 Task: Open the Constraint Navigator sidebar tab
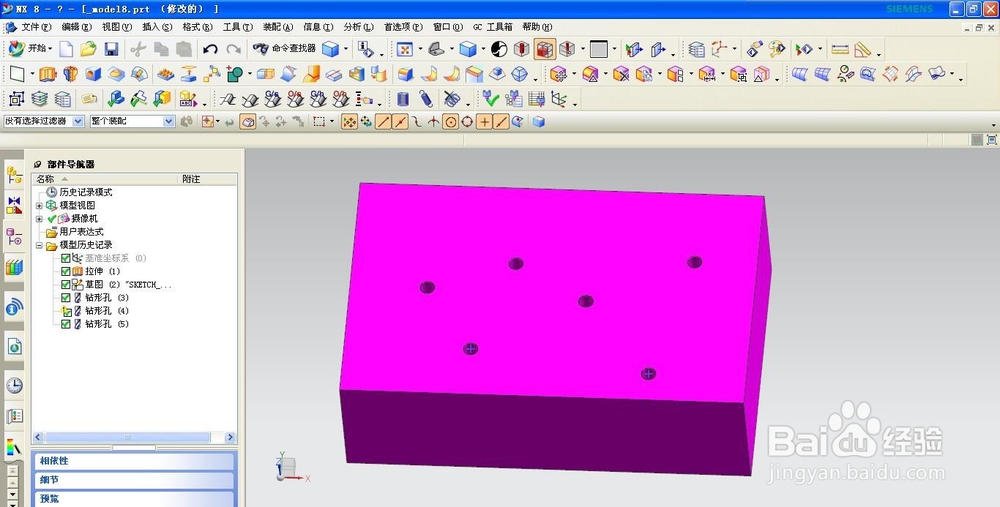click(14, 205)
